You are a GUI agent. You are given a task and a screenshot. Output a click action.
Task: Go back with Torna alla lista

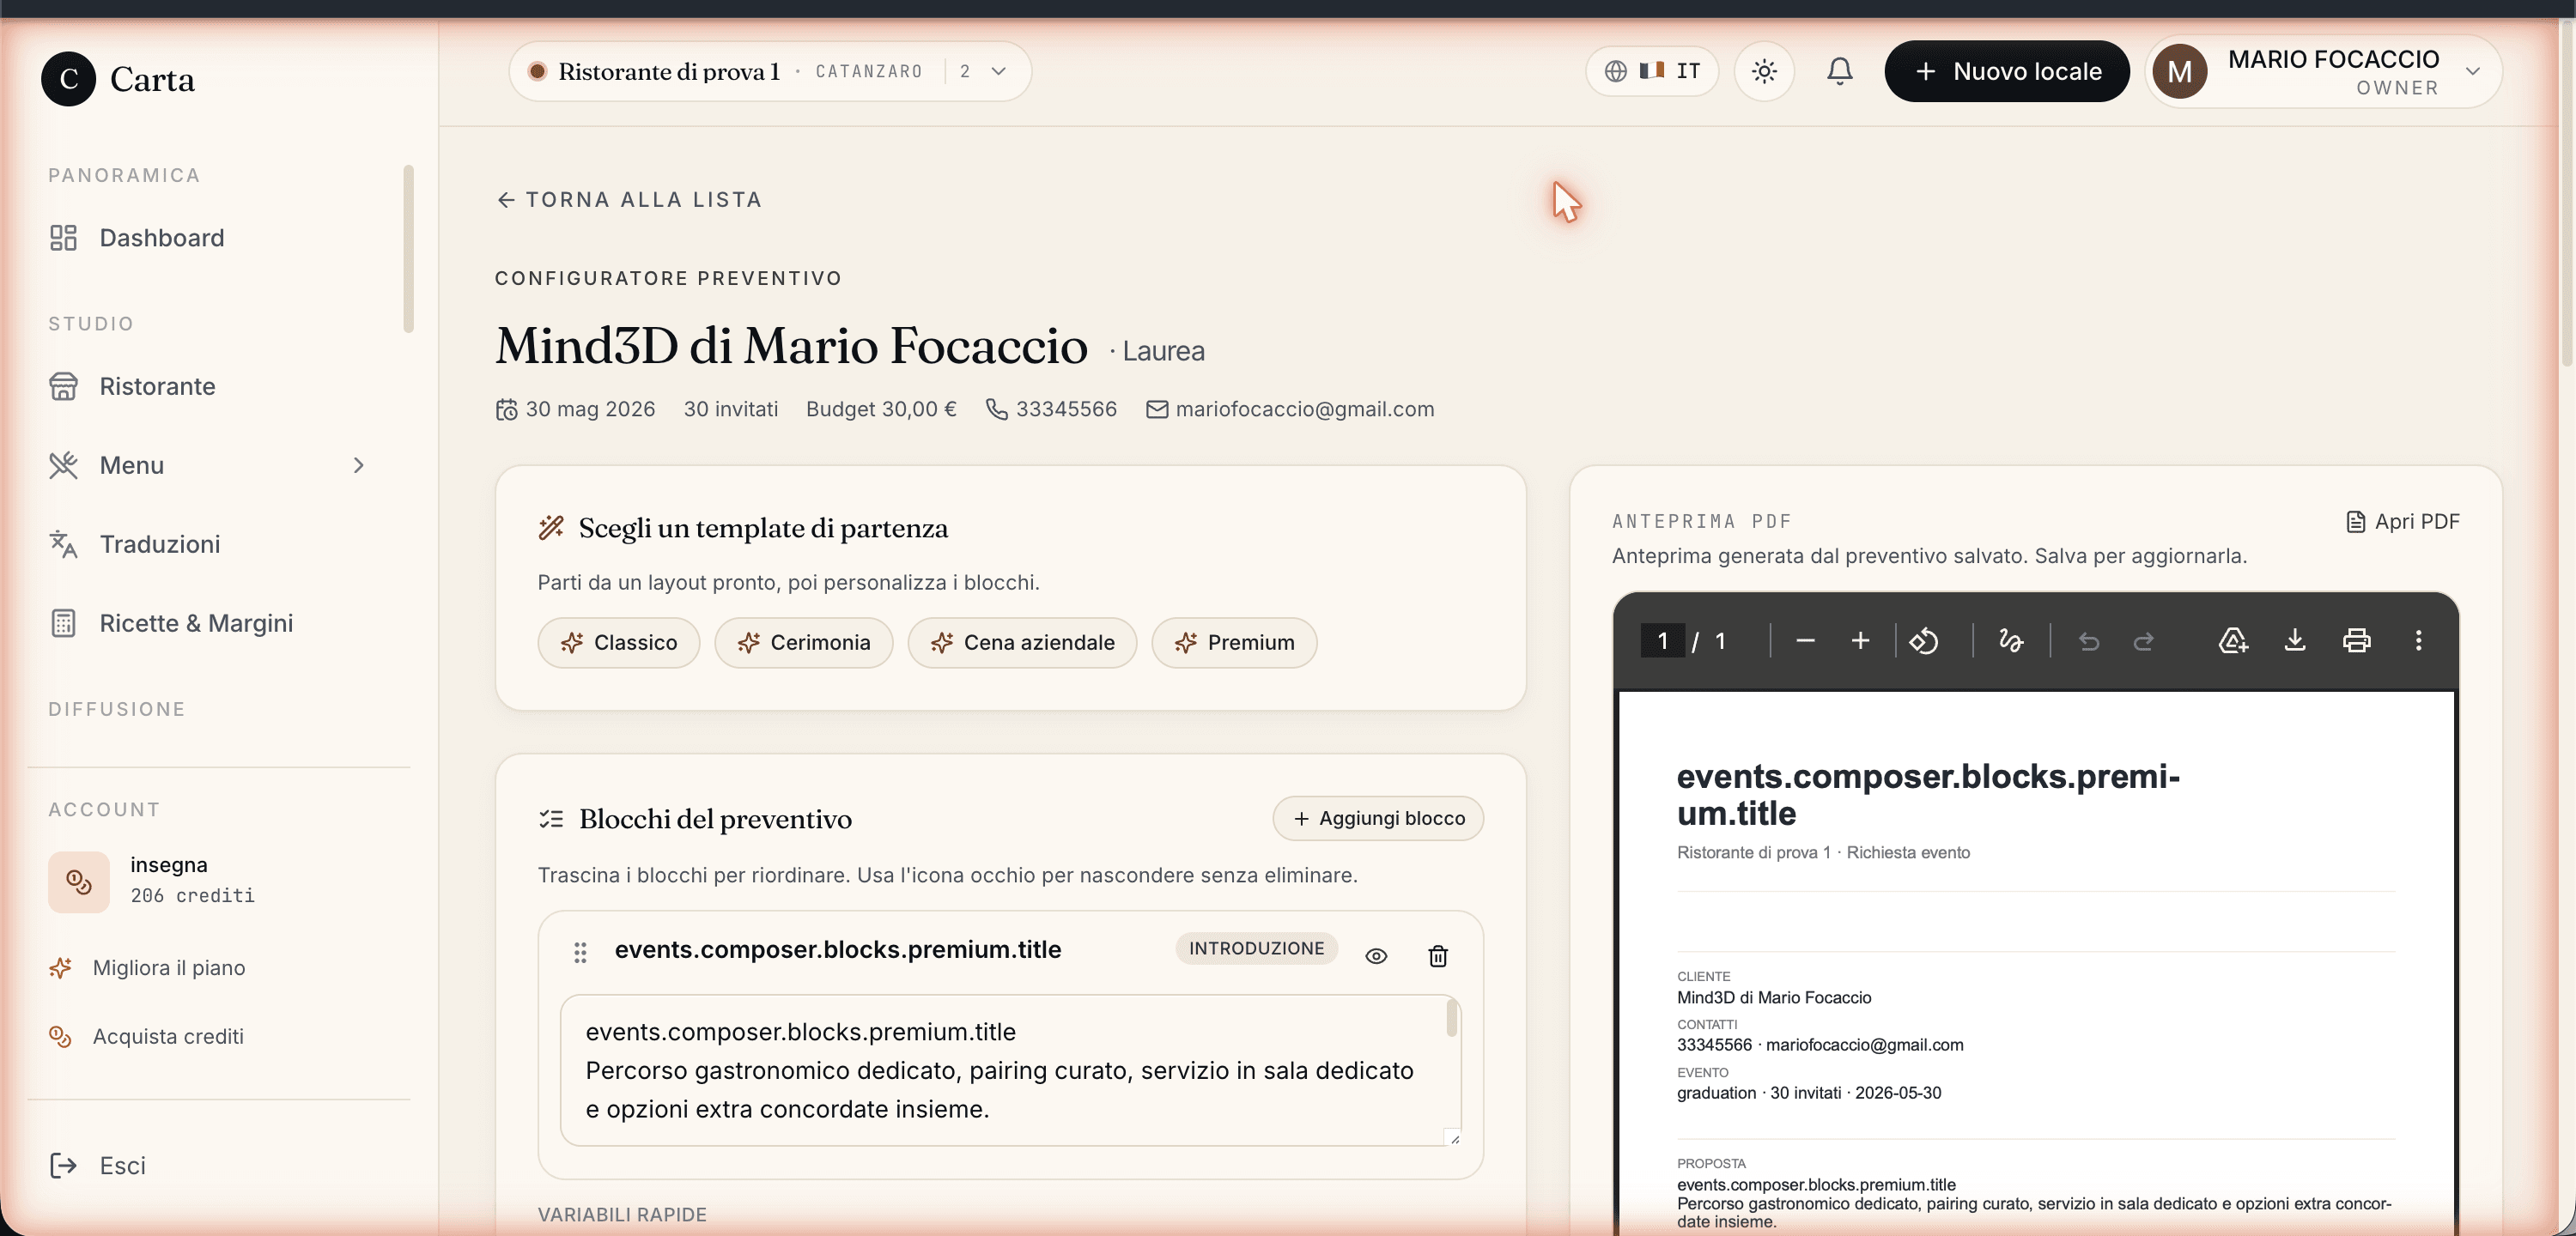pyautogui.click(x=629, y=199)
